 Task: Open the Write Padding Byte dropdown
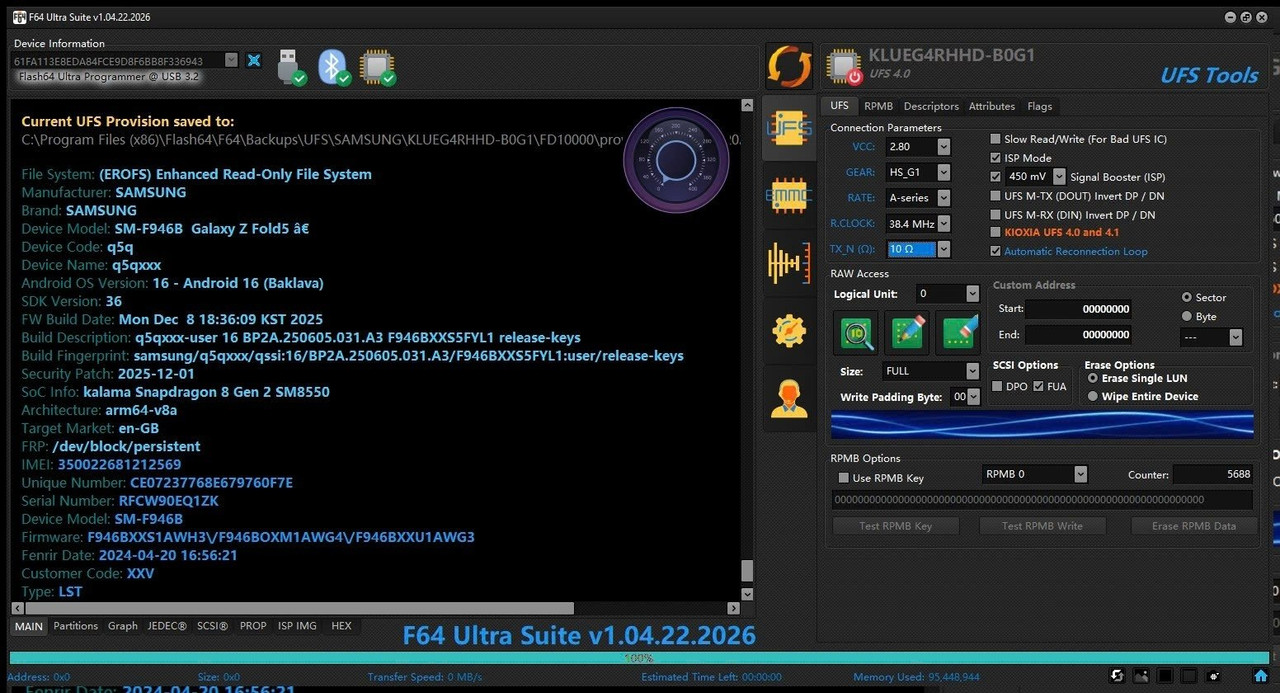pyautogui.click(x=974, y=397)
